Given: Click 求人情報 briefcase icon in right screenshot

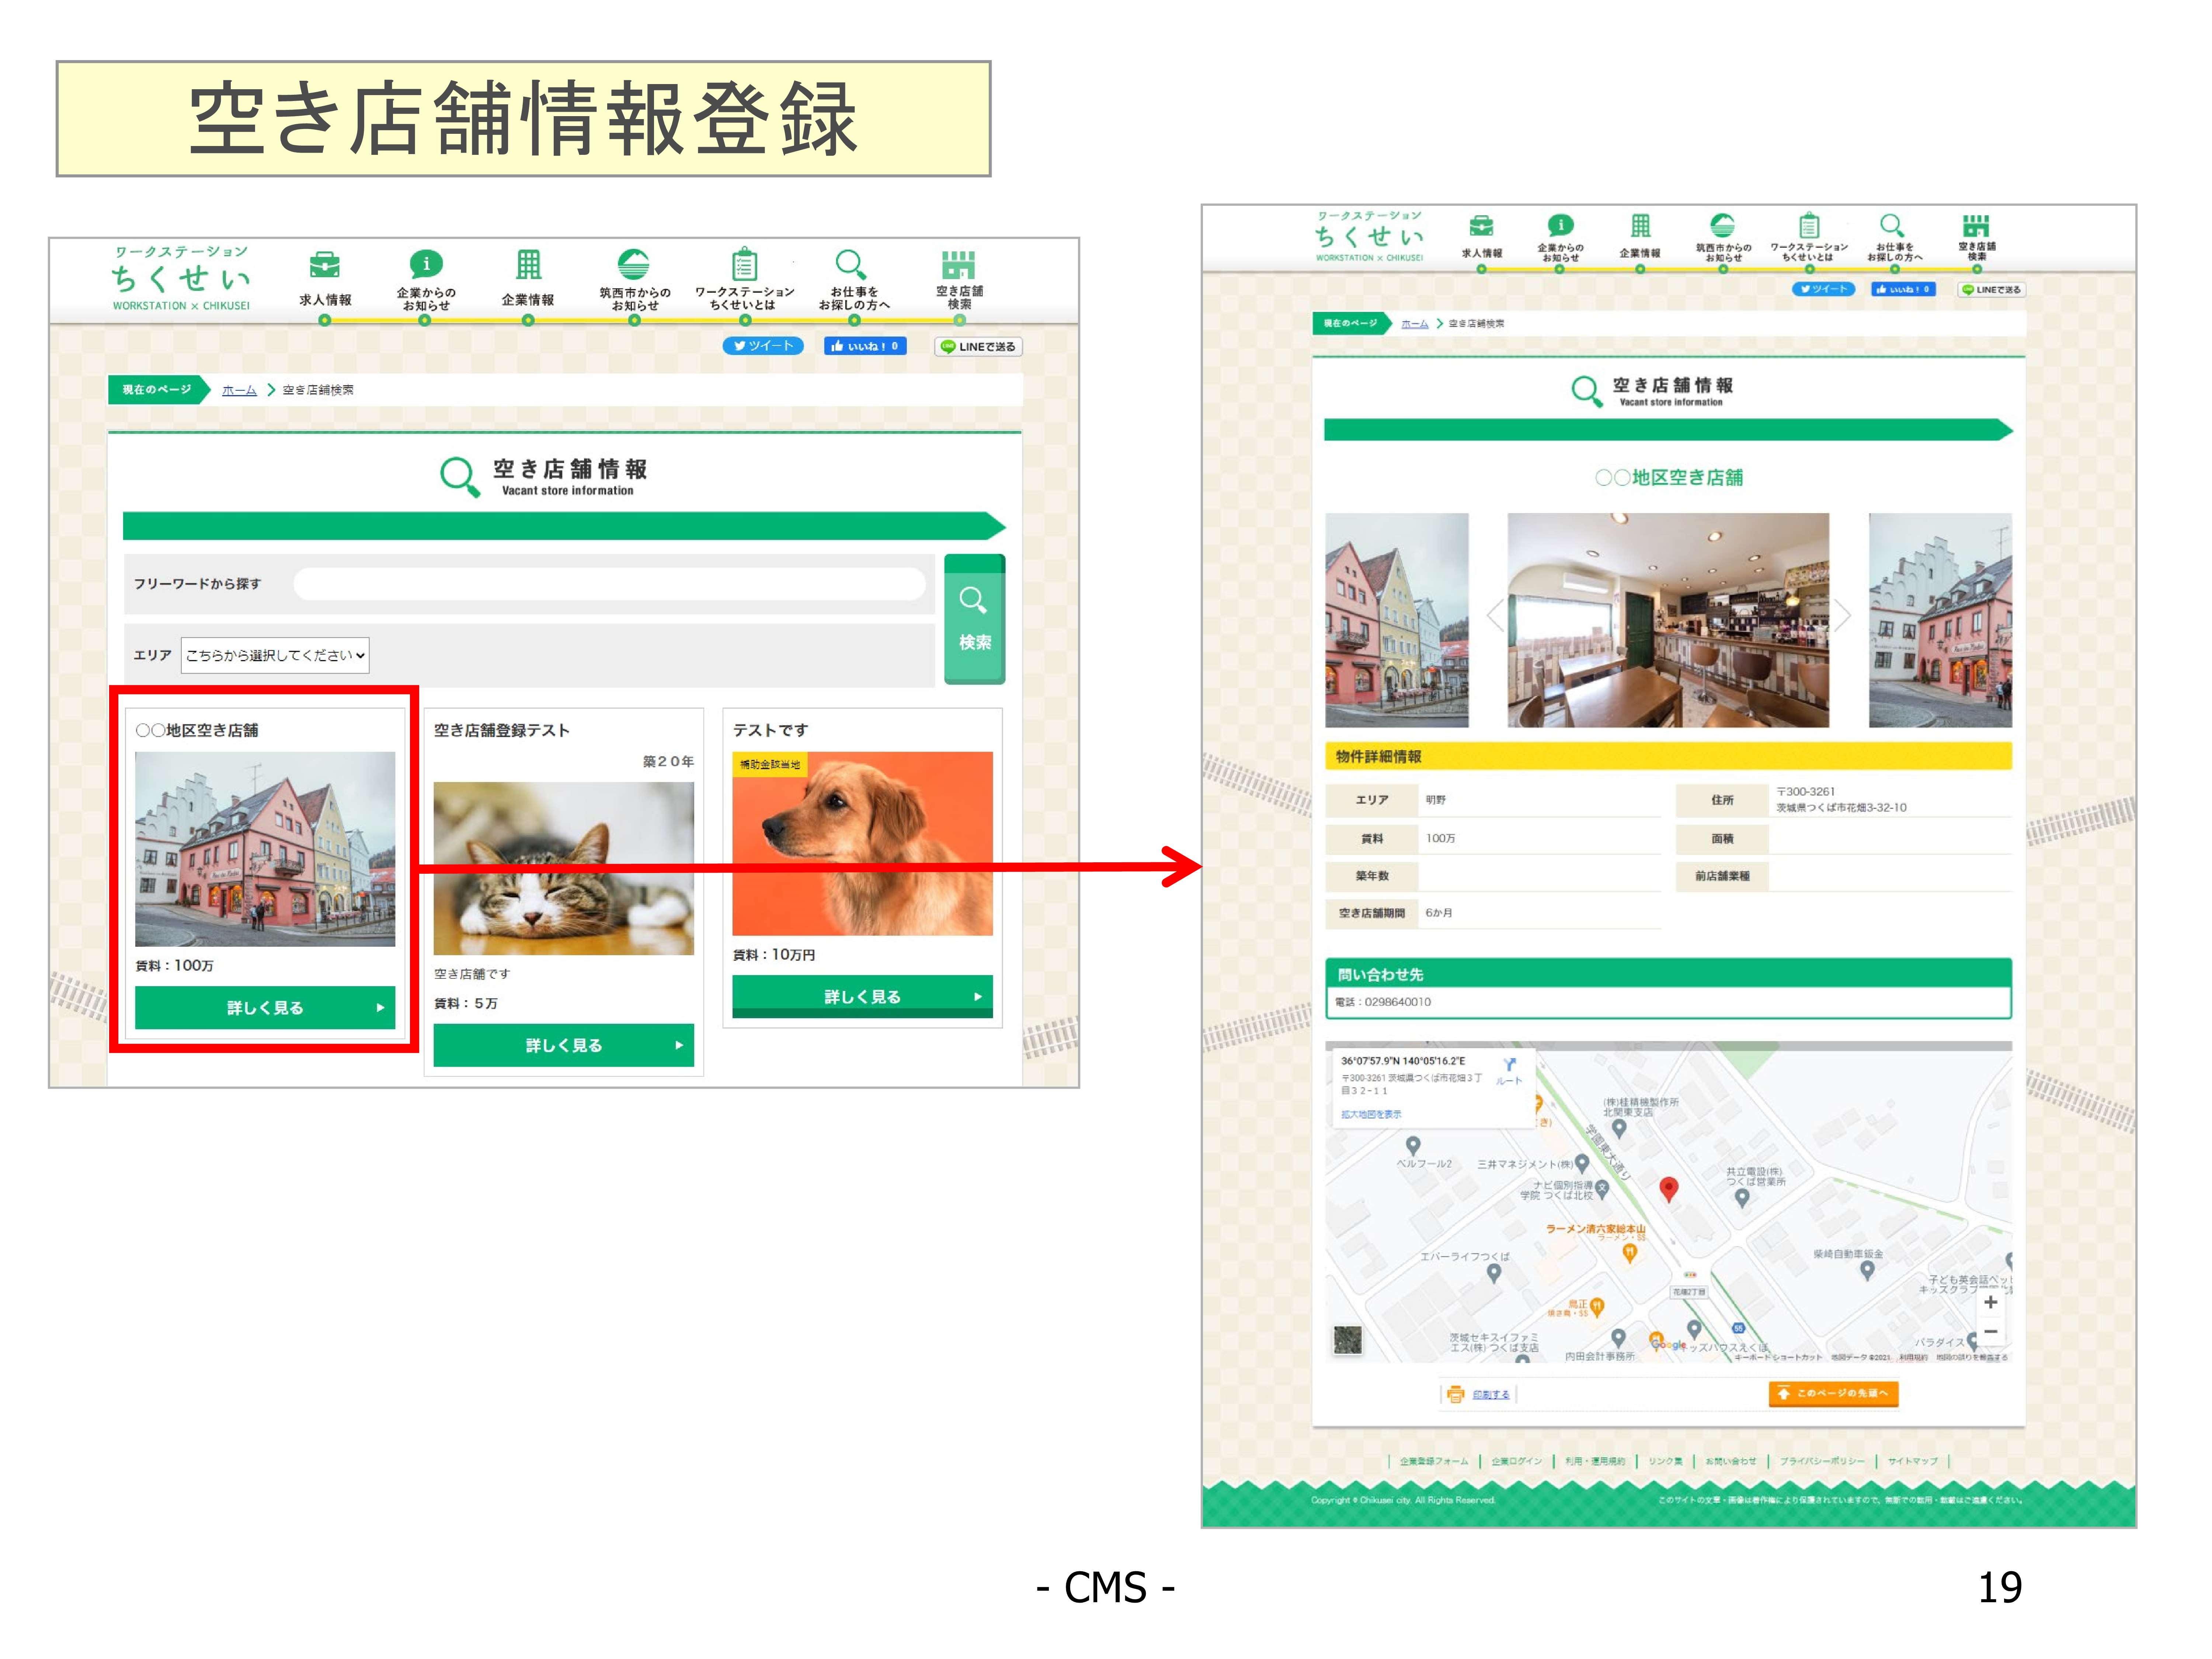Looking at the screenshot, I should (x=1481, y=226).
